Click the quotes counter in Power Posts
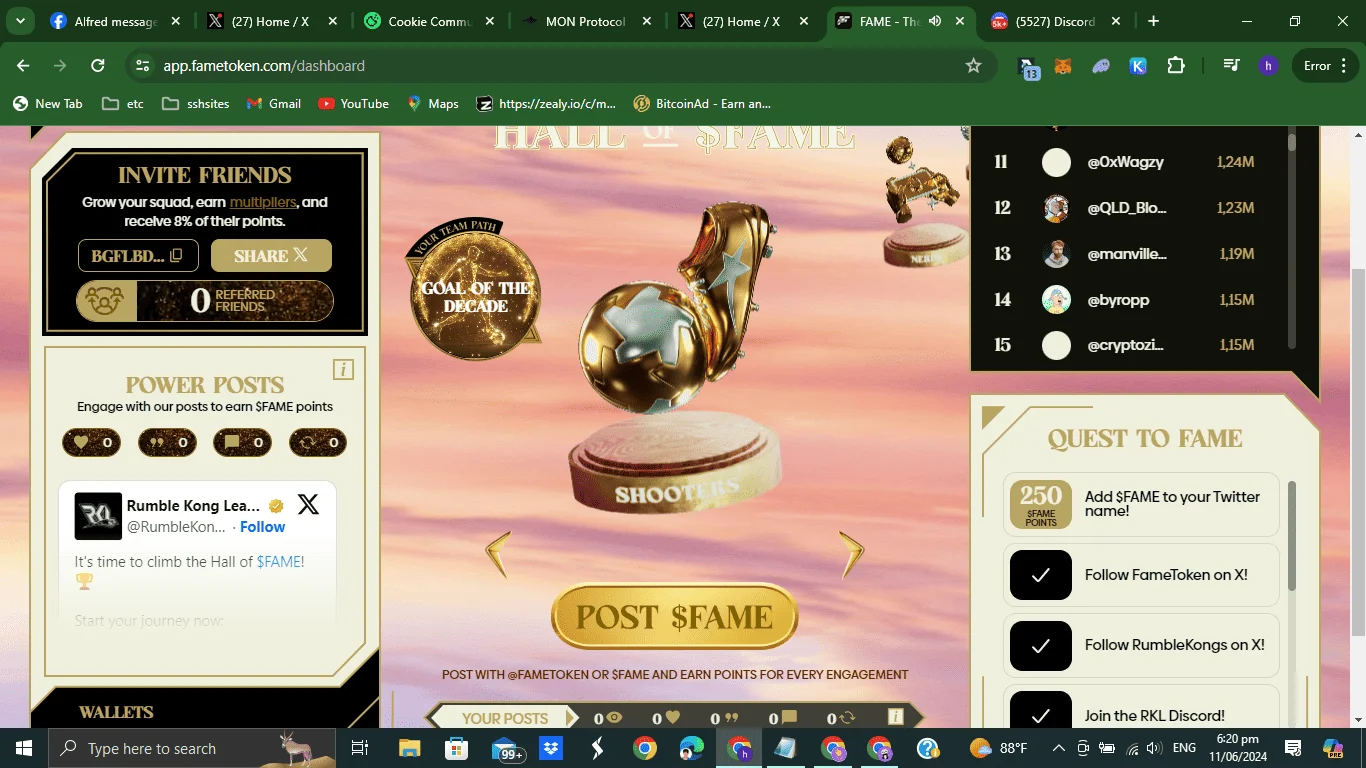The height and width of the screenshot is (768, 1366). 167,442
